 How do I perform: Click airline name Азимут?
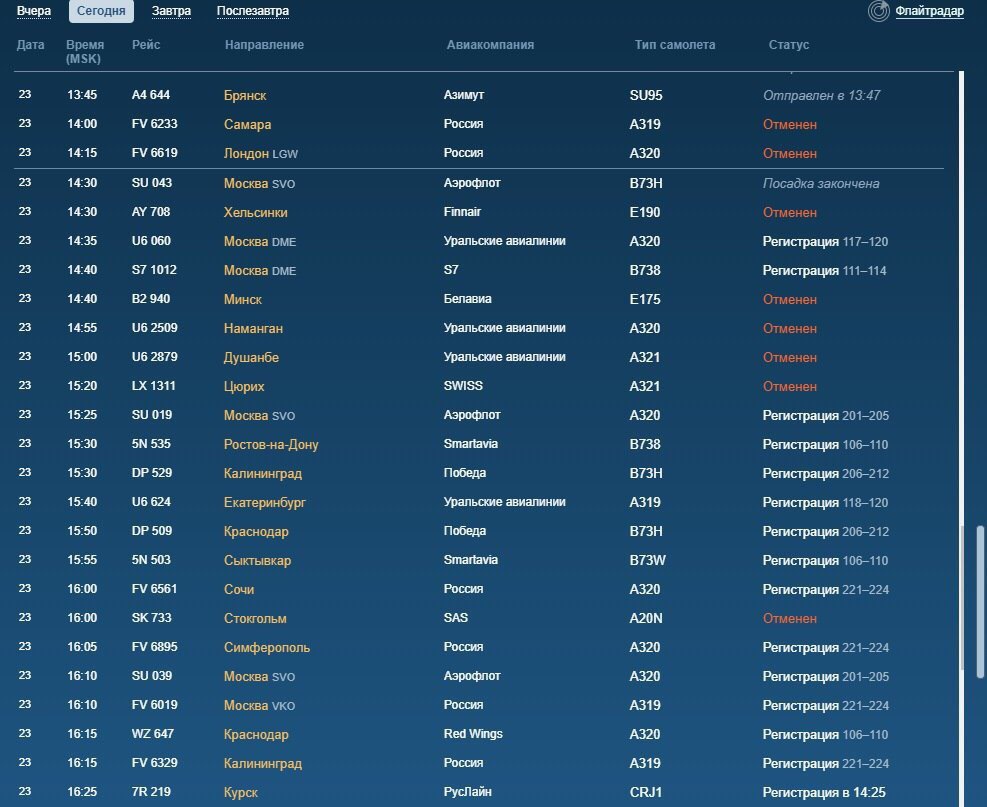(464, 94)
